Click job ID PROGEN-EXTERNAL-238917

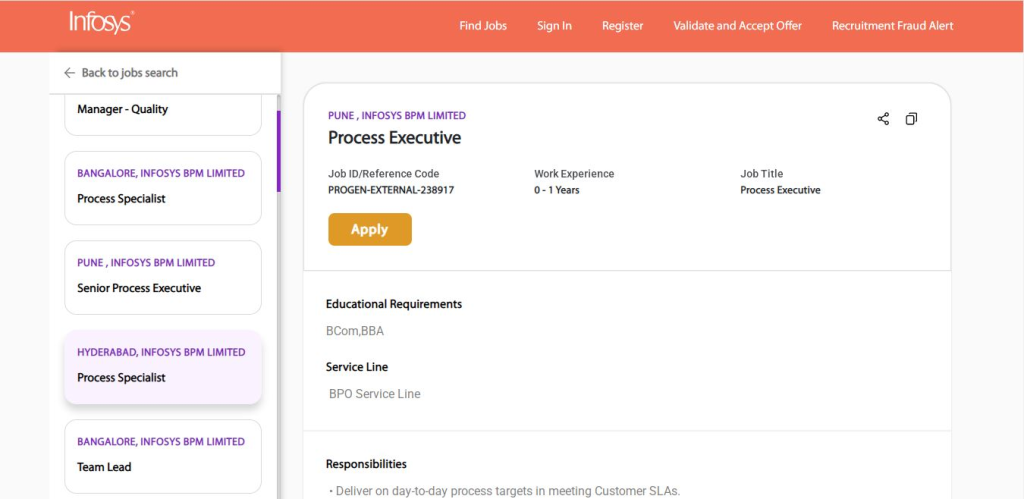(x=391, y=190)
